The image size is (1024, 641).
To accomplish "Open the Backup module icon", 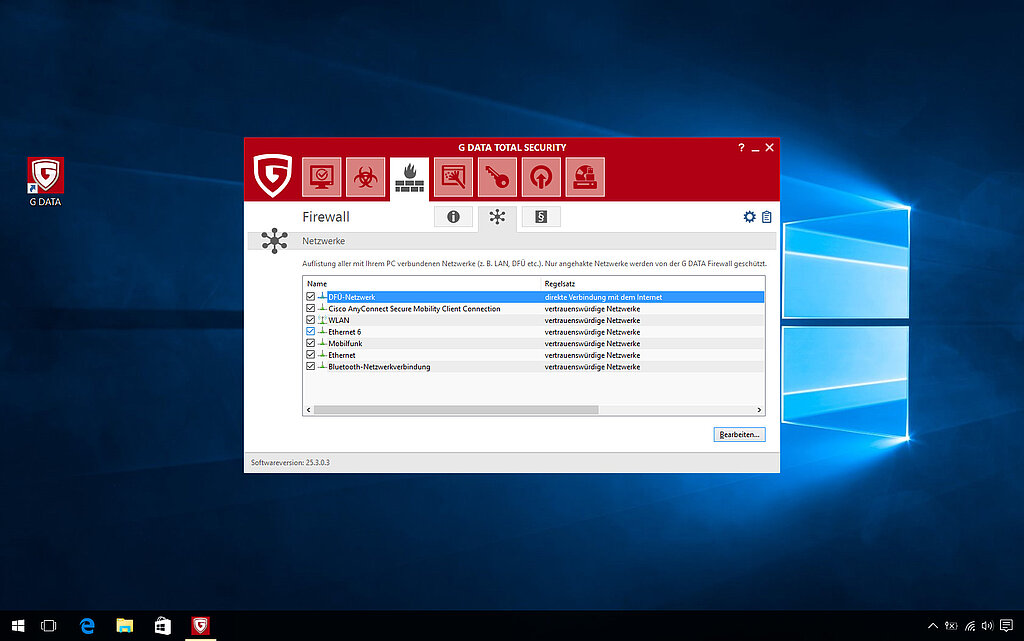I will 453,178.
